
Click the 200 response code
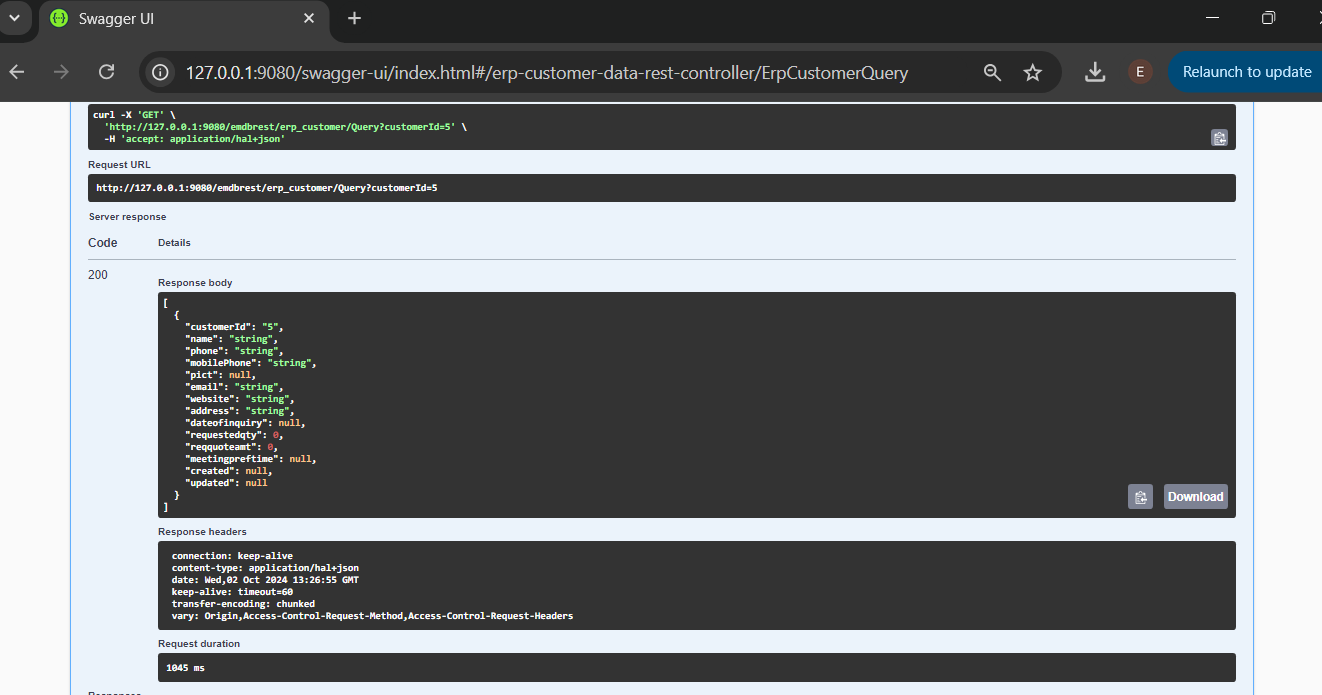pos(98,275)
